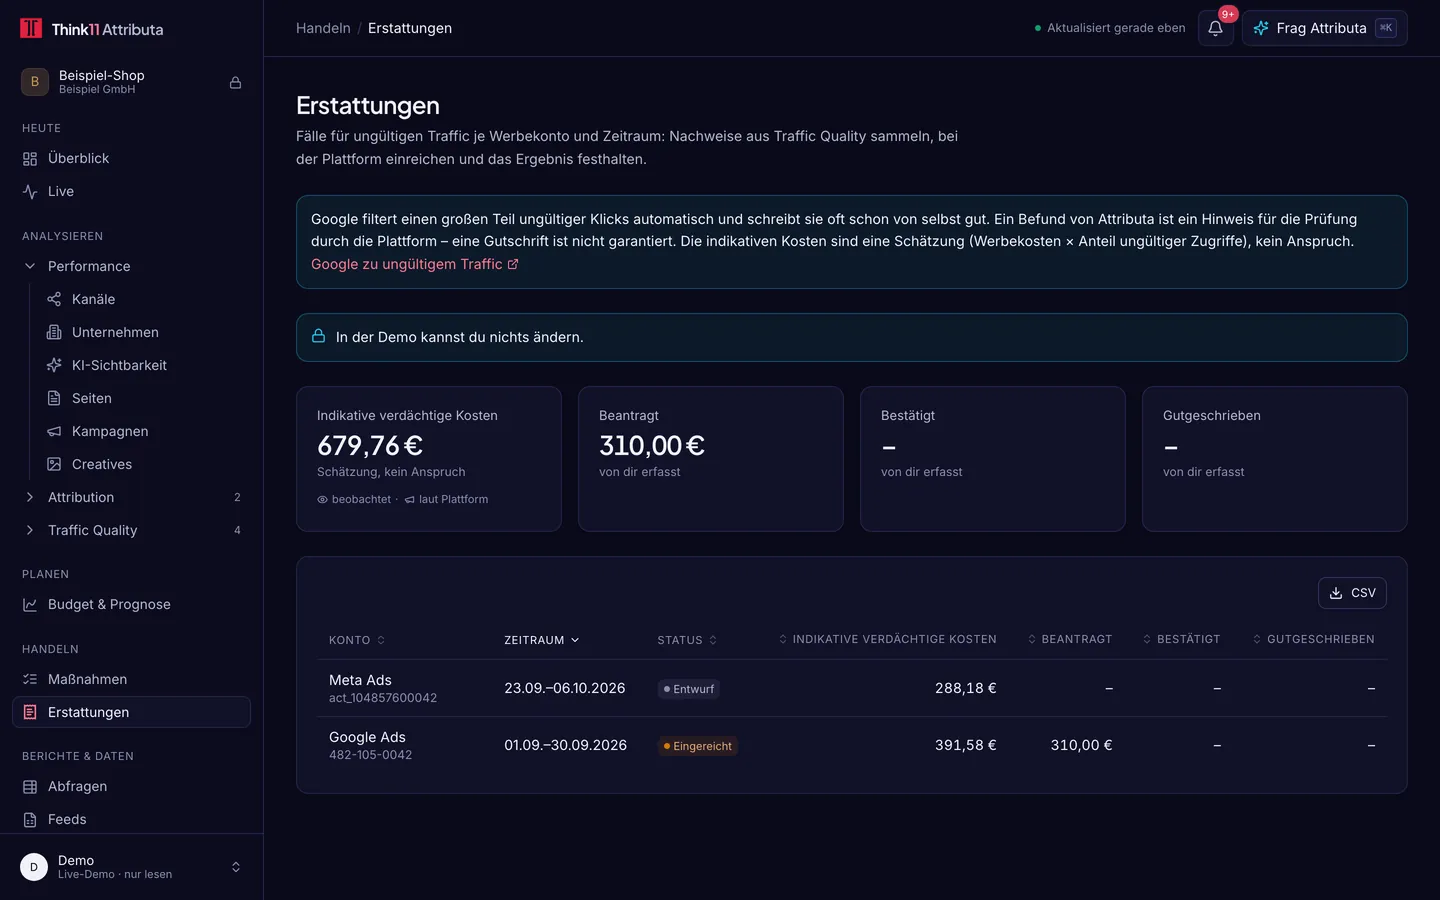1440x900 pixels.
Task: Open Maßnahmen in the sidebar
Action: [x=131, y=679]
